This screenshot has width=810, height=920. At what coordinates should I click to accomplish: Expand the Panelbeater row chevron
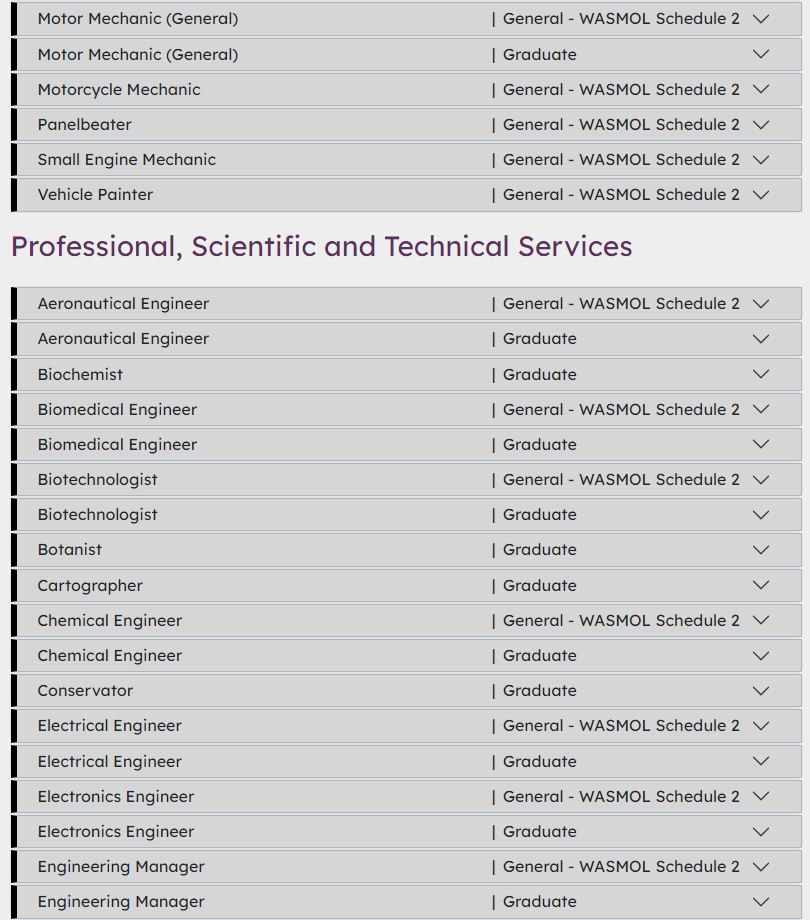(761, 125)
